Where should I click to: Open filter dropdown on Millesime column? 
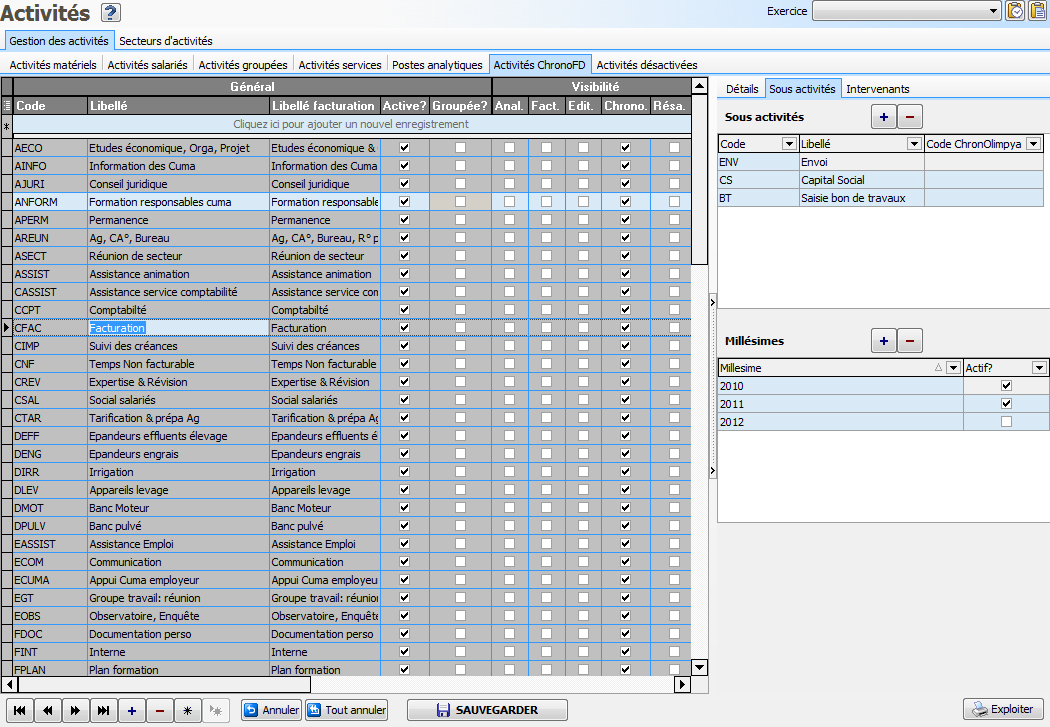(x=954, y=368)
